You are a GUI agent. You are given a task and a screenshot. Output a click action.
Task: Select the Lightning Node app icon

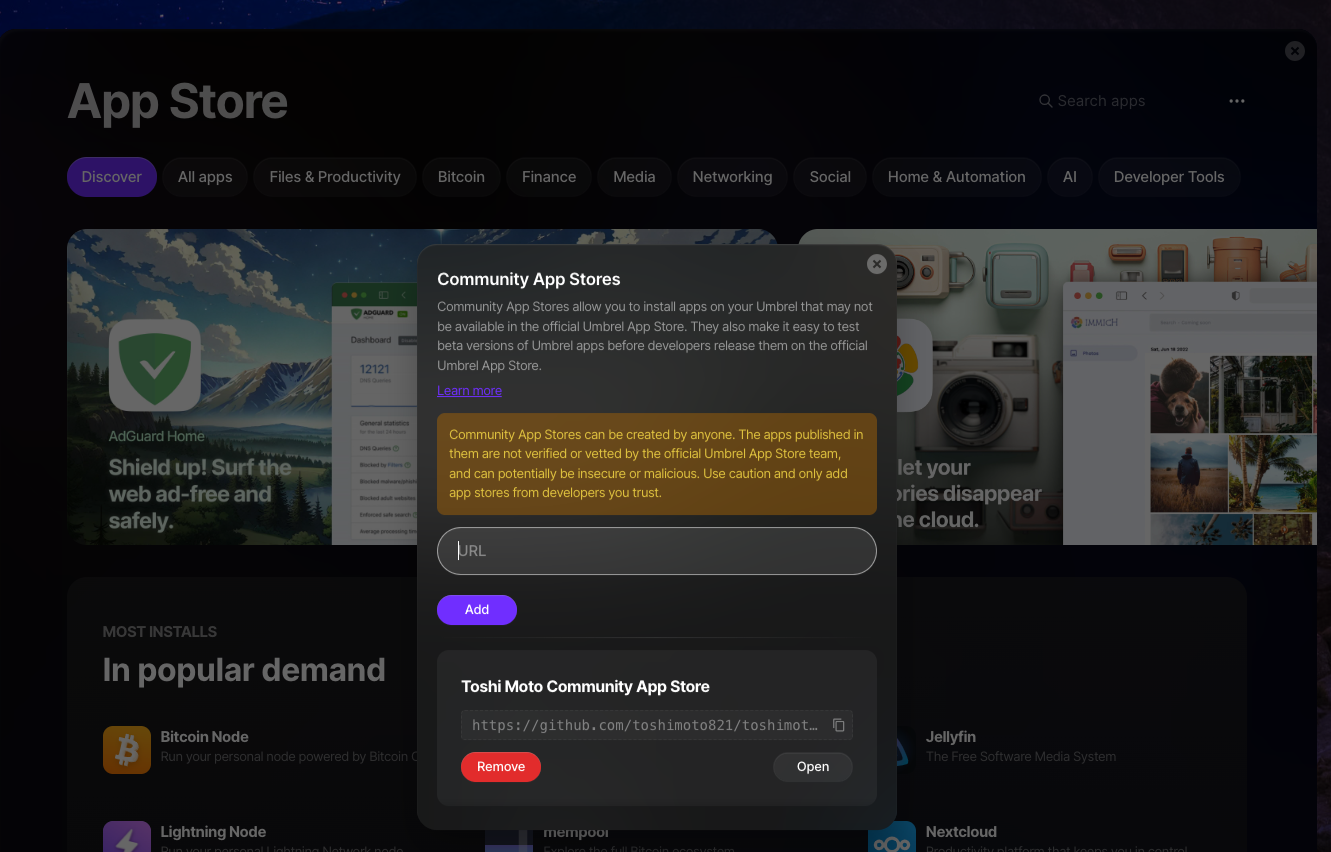(x=127, y=836)
